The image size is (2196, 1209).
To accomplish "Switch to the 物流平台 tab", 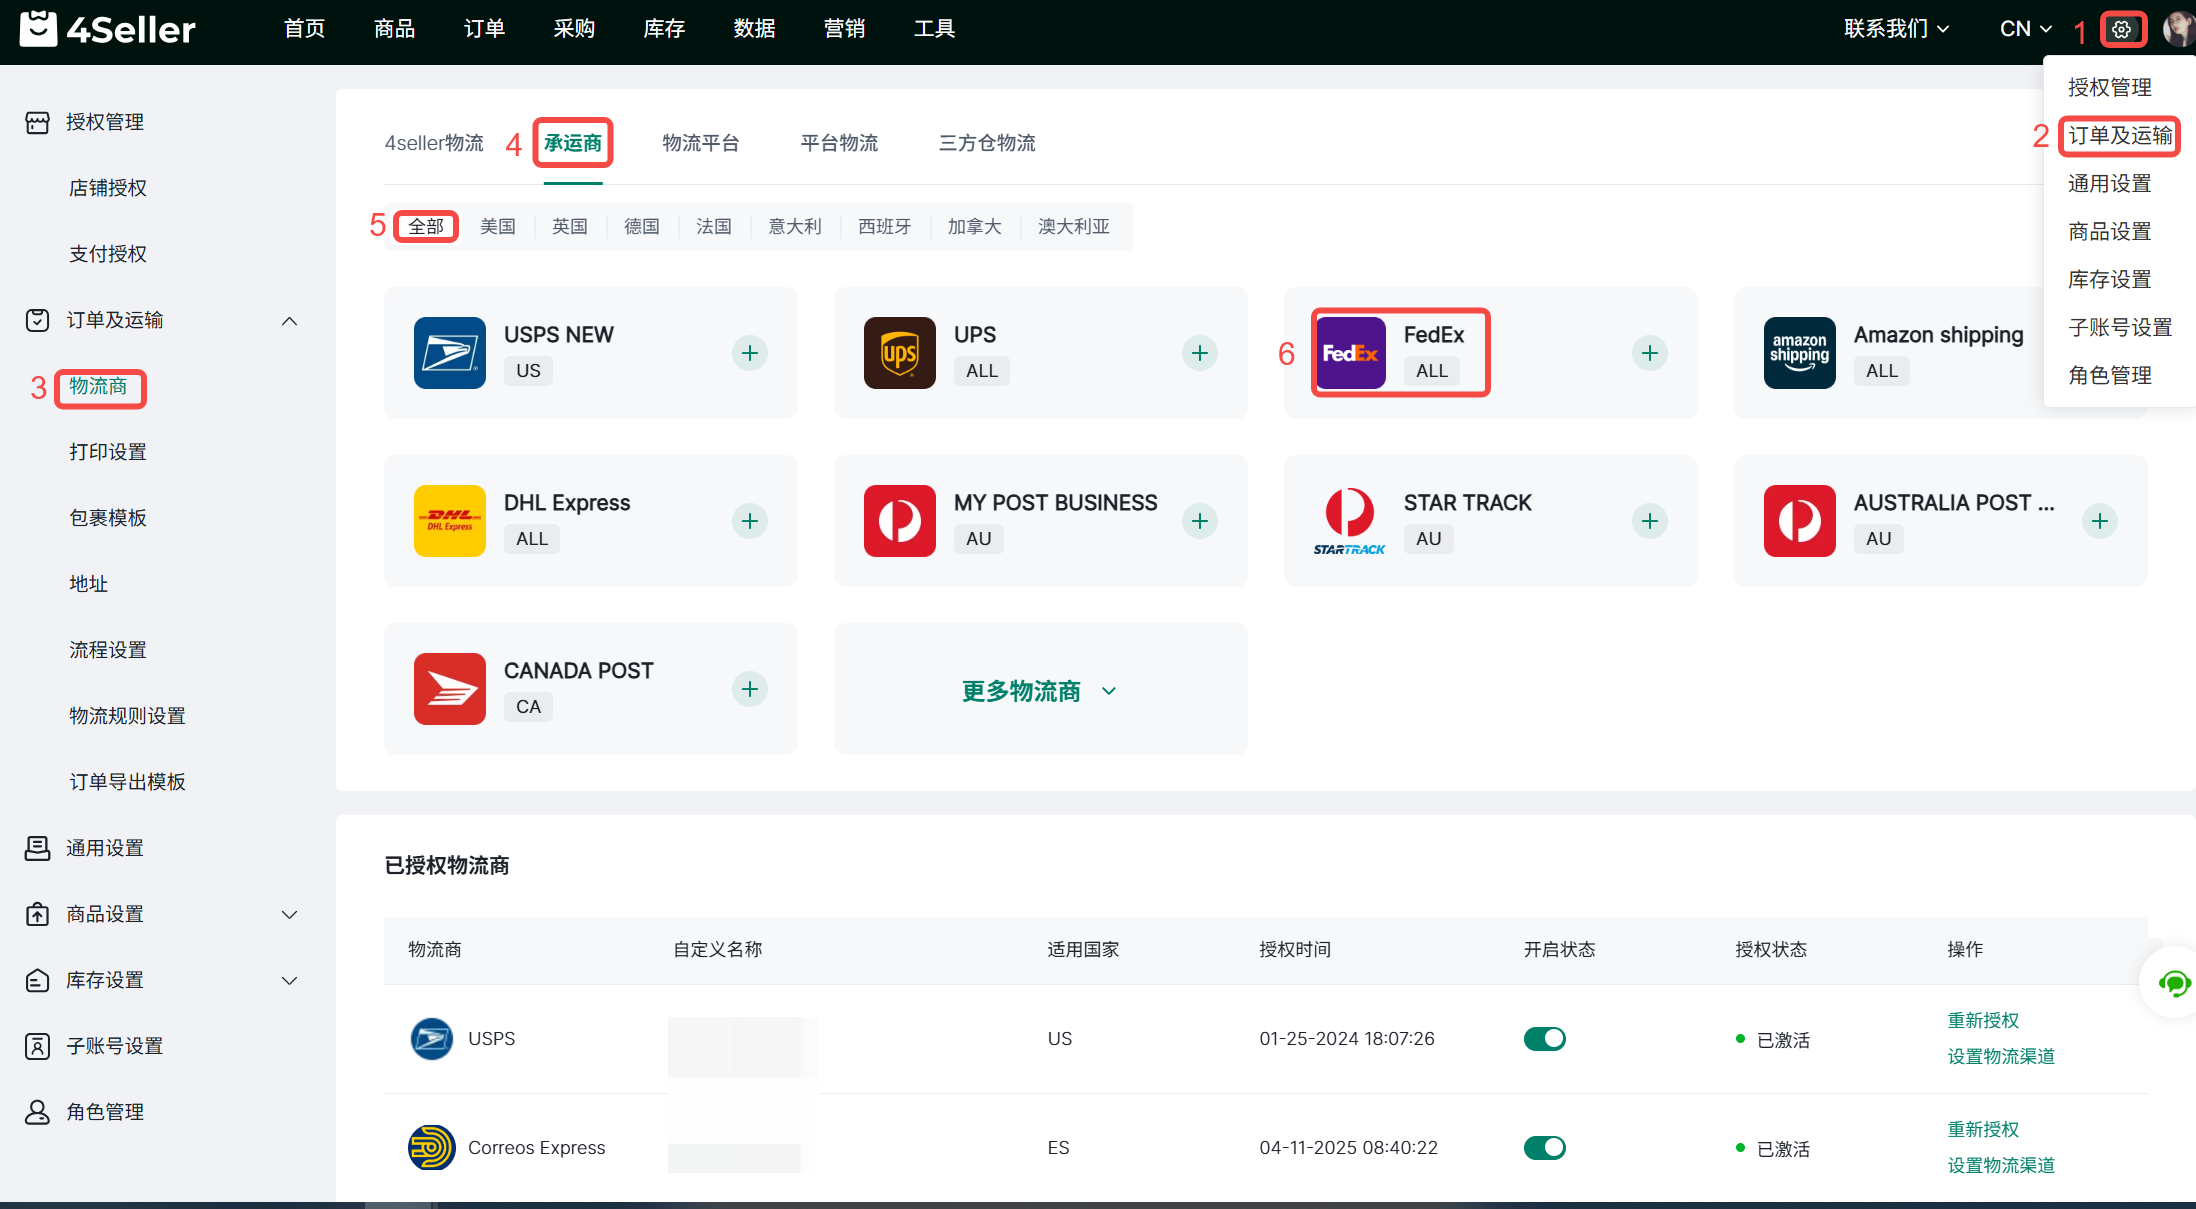I will [700, 143].
